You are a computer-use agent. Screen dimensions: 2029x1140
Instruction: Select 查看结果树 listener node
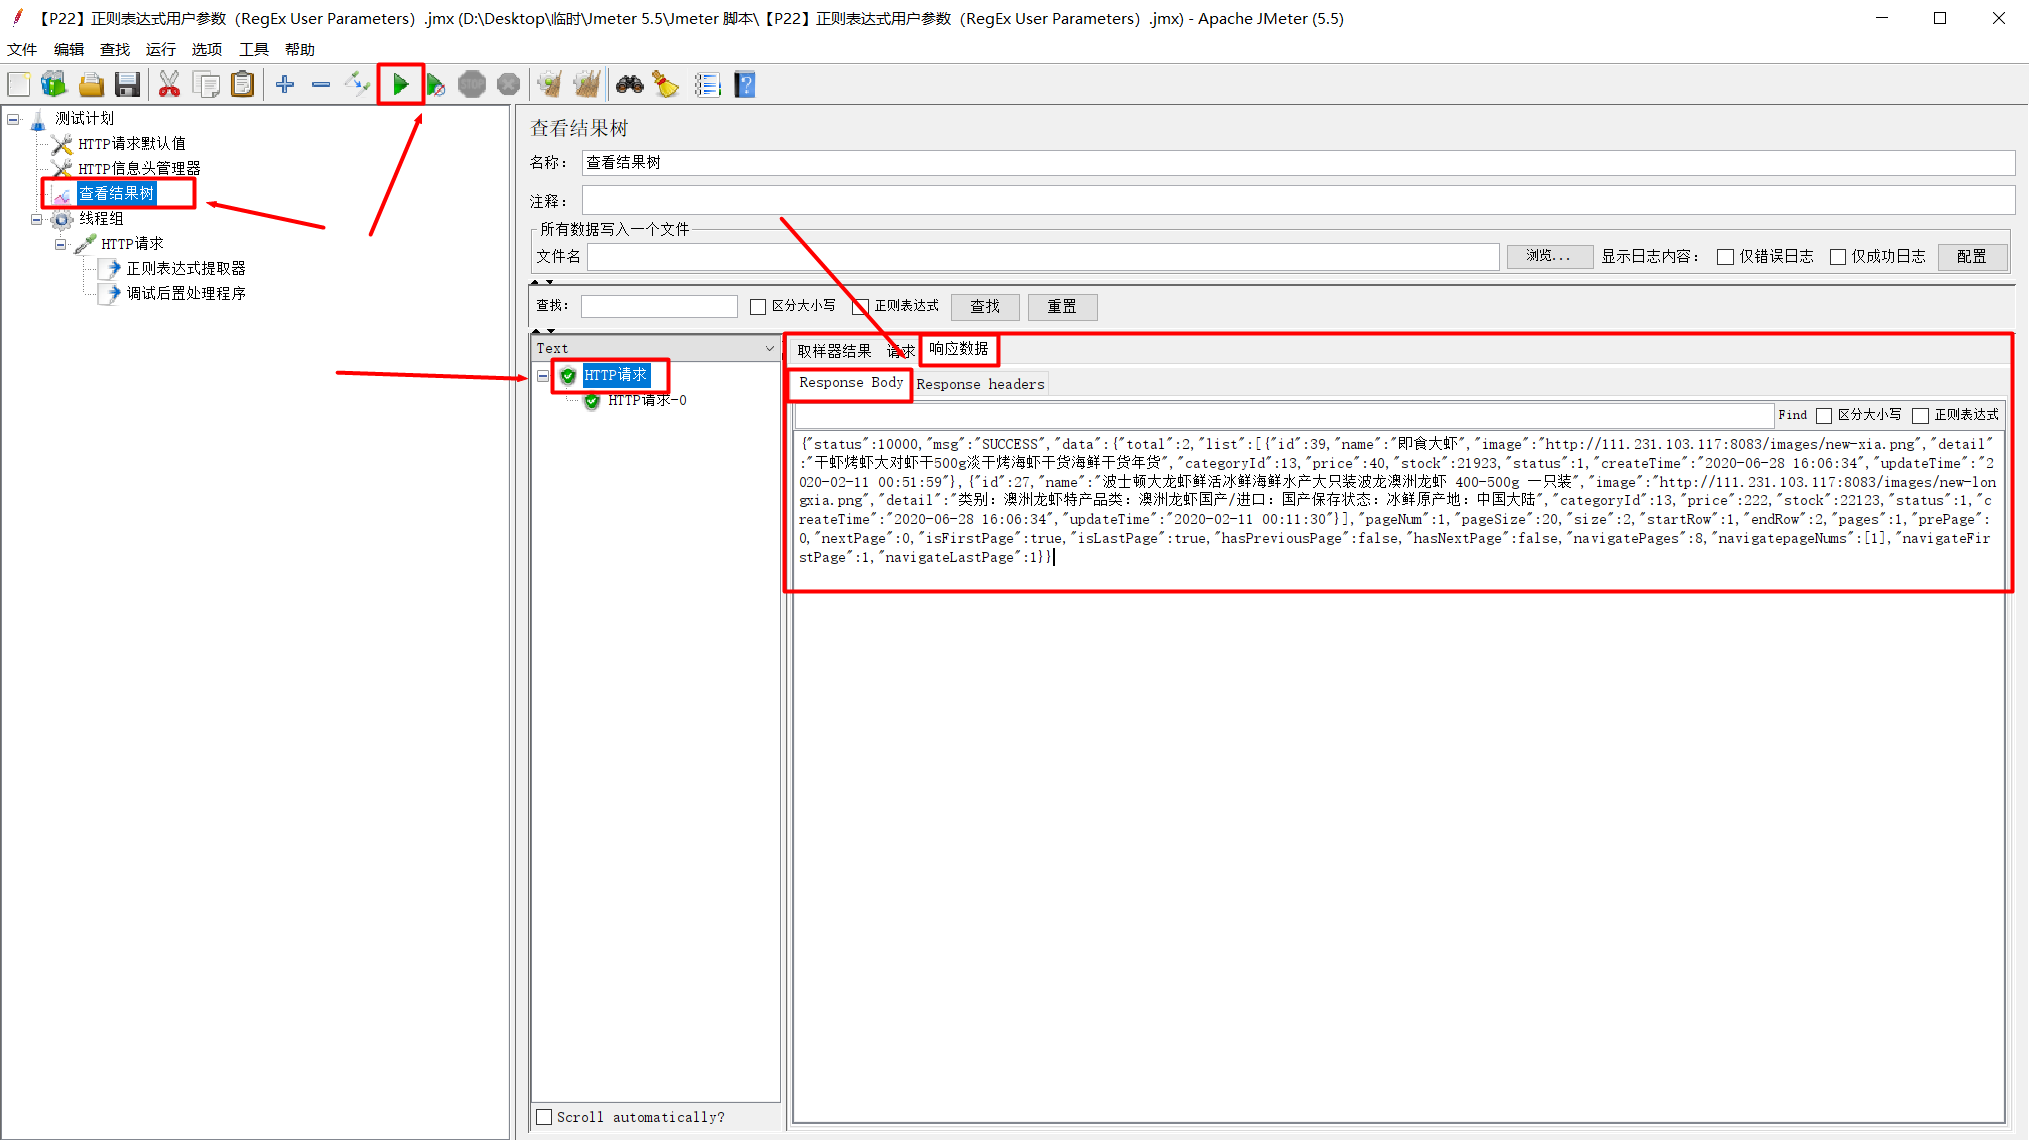[117, 193]
